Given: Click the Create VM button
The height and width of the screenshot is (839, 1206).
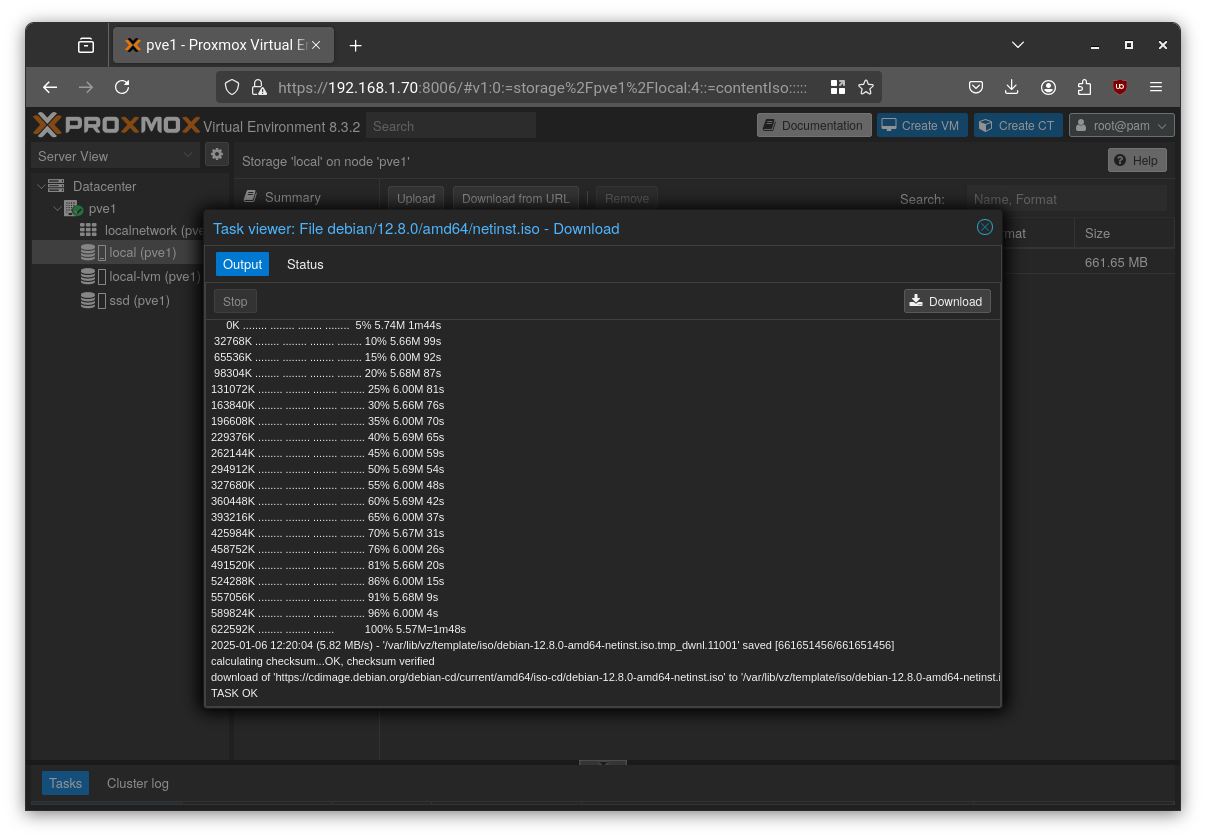Looking at the screenshot, I should point(921,125).
